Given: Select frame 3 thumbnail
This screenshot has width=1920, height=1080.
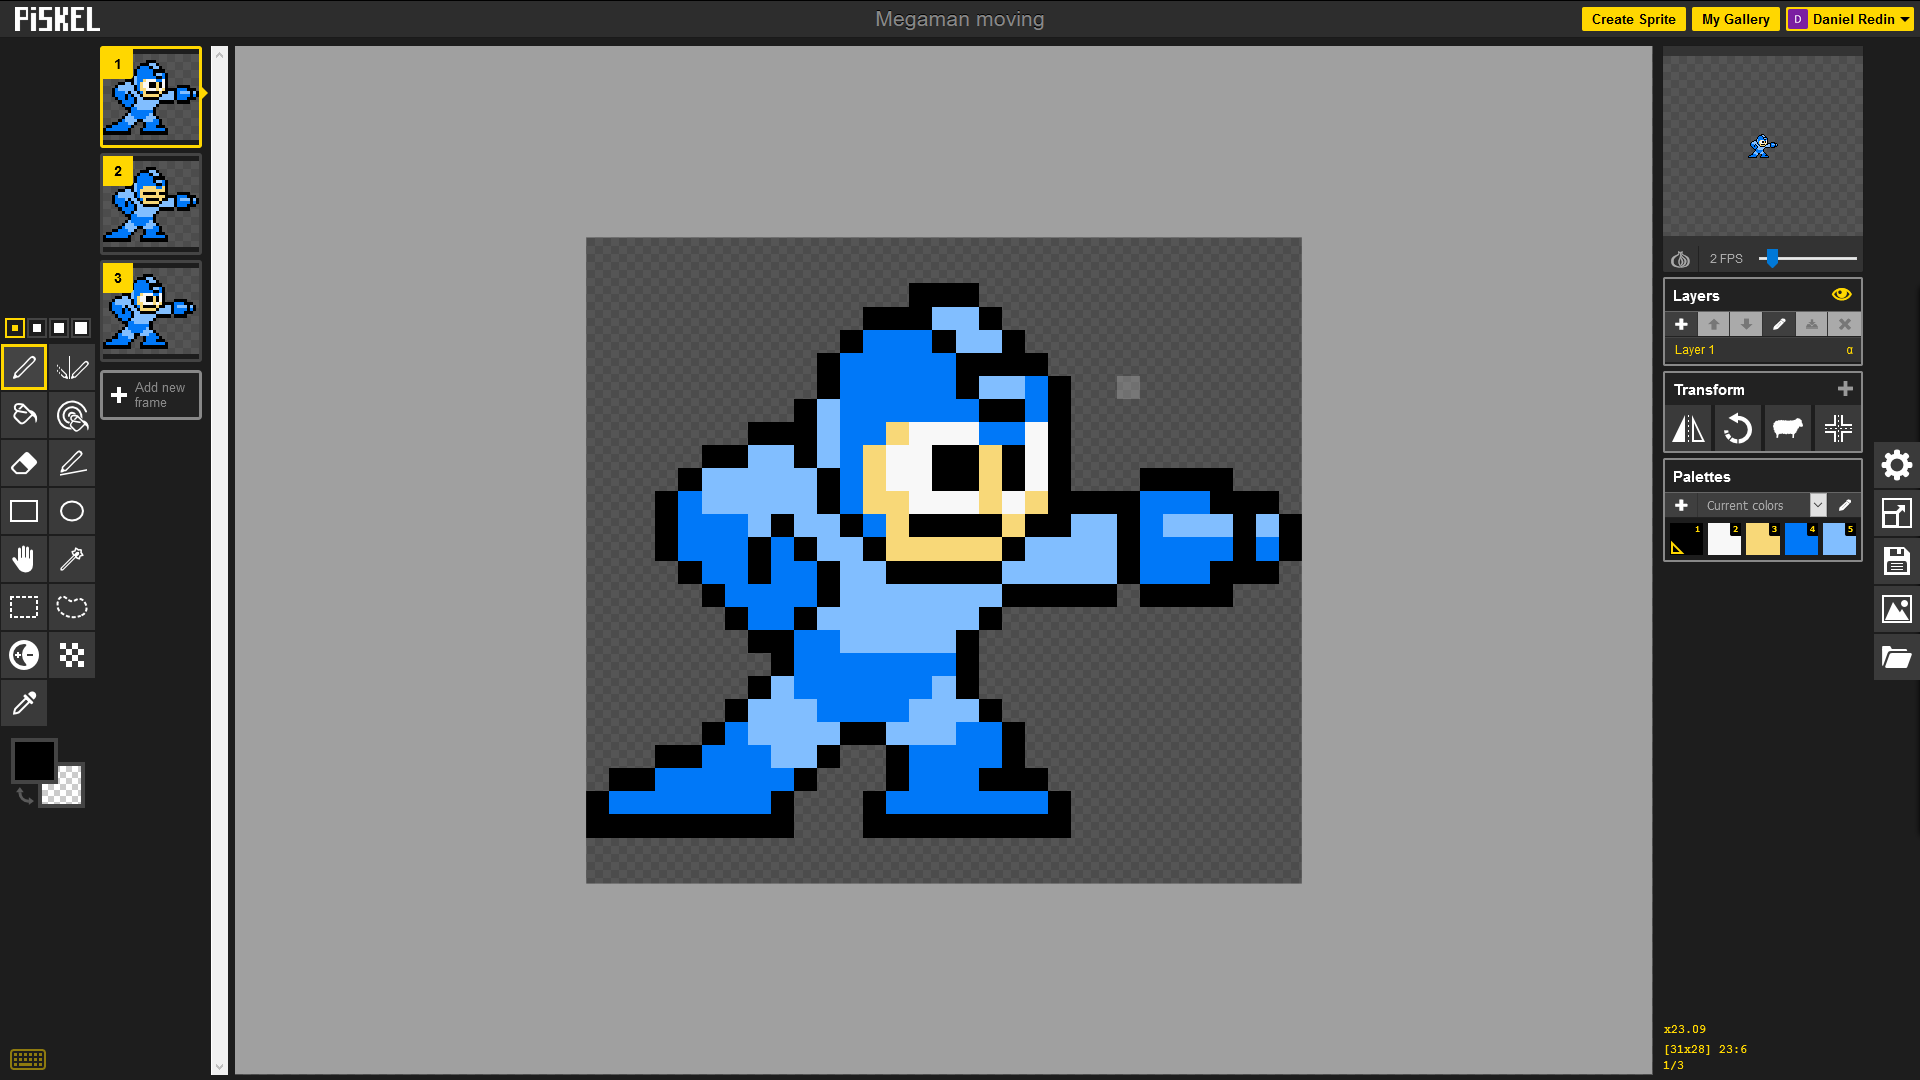Looking at the screenshot, I should pyautogui.click(x=151, y=311).
